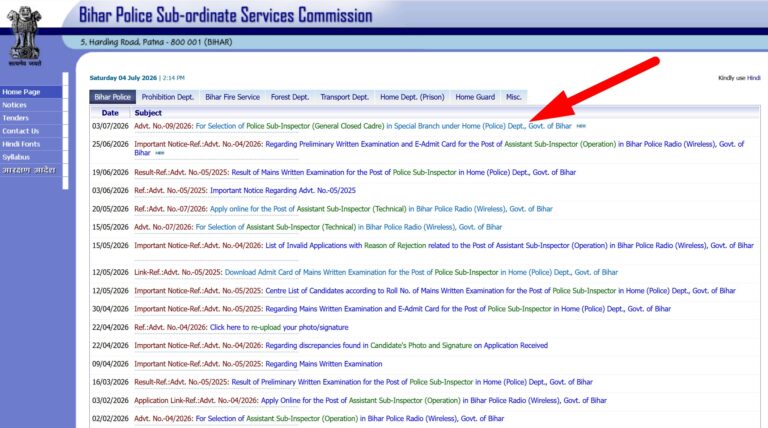Screen dimensions: 768x428
Task: Open Advt. No.-04/2026 Selection of ASI (Operation) link
Action: tap(350, 419)
